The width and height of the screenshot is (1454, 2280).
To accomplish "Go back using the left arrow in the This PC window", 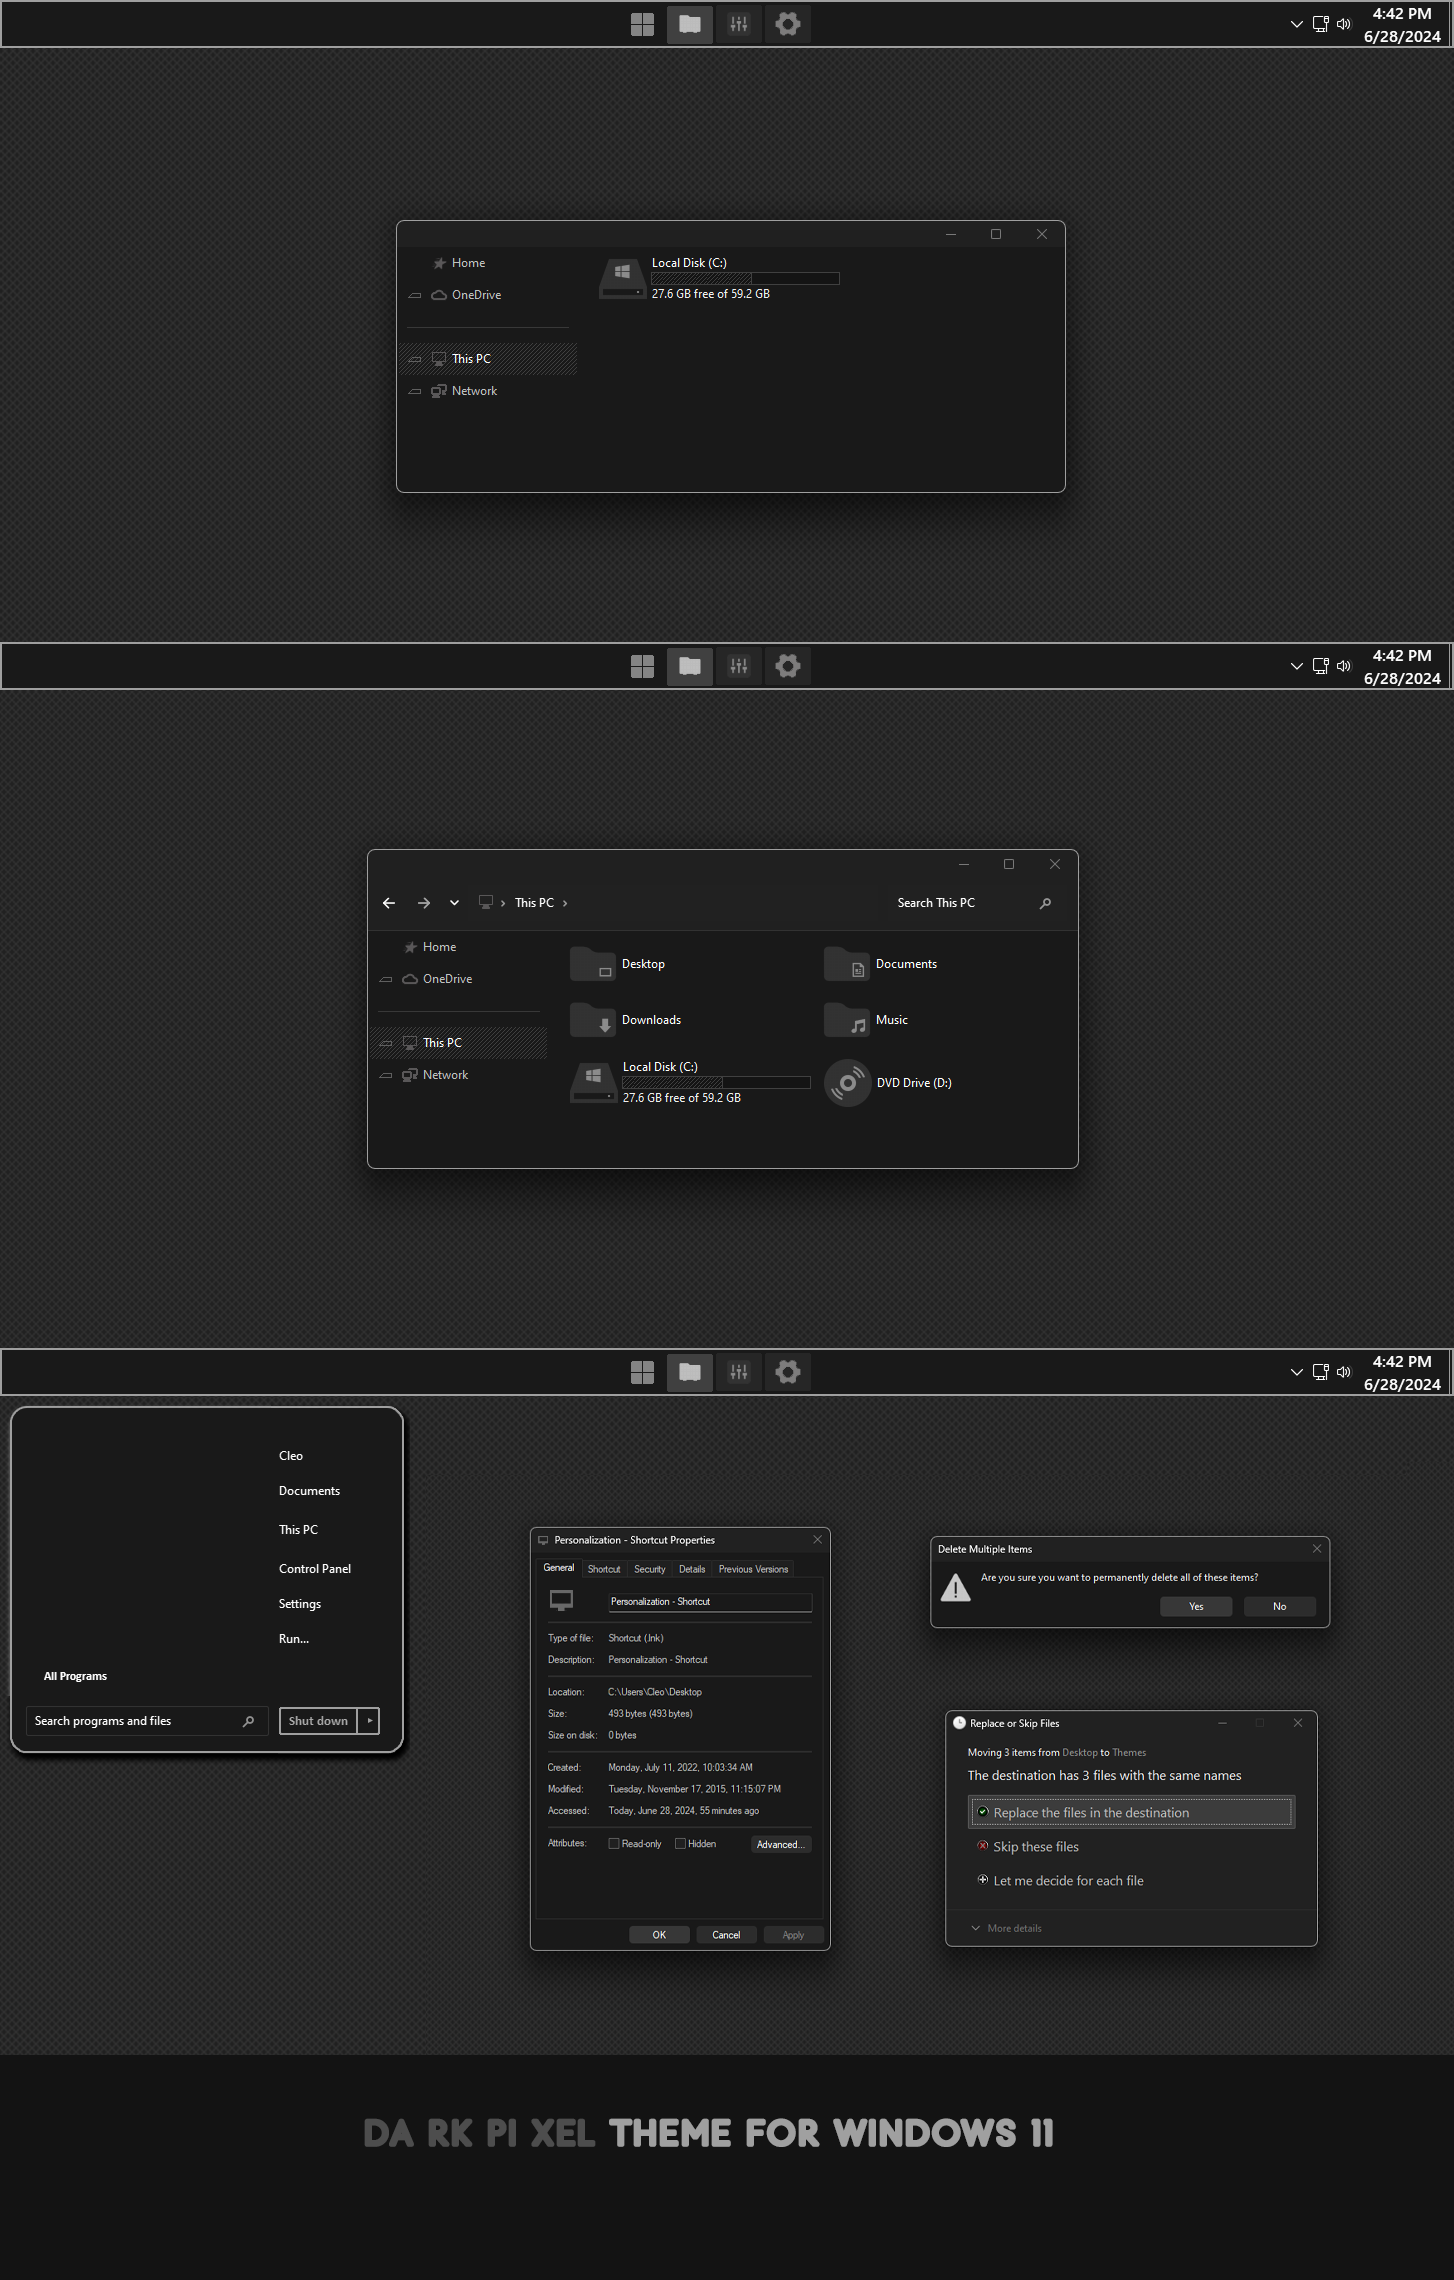I will tap(389, 903).
